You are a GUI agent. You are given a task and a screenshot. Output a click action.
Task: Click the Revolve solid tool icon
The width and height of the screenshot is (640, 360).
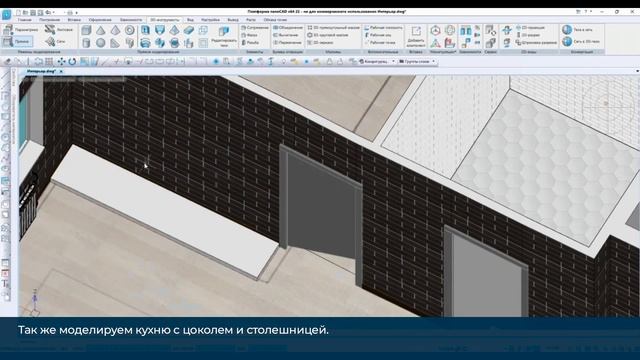pyautogui.click(x=145, y=42)
